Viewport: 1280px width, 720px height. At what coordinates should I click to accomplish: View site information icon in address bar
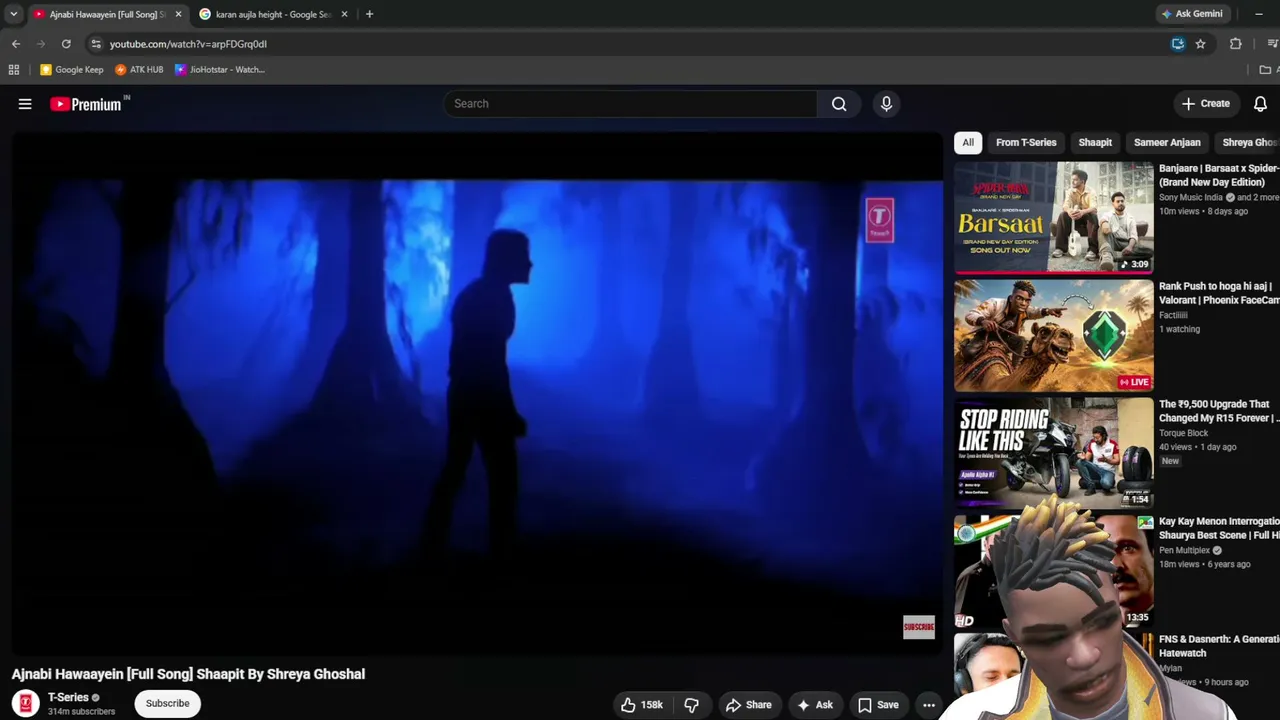(x=95, y=44)
